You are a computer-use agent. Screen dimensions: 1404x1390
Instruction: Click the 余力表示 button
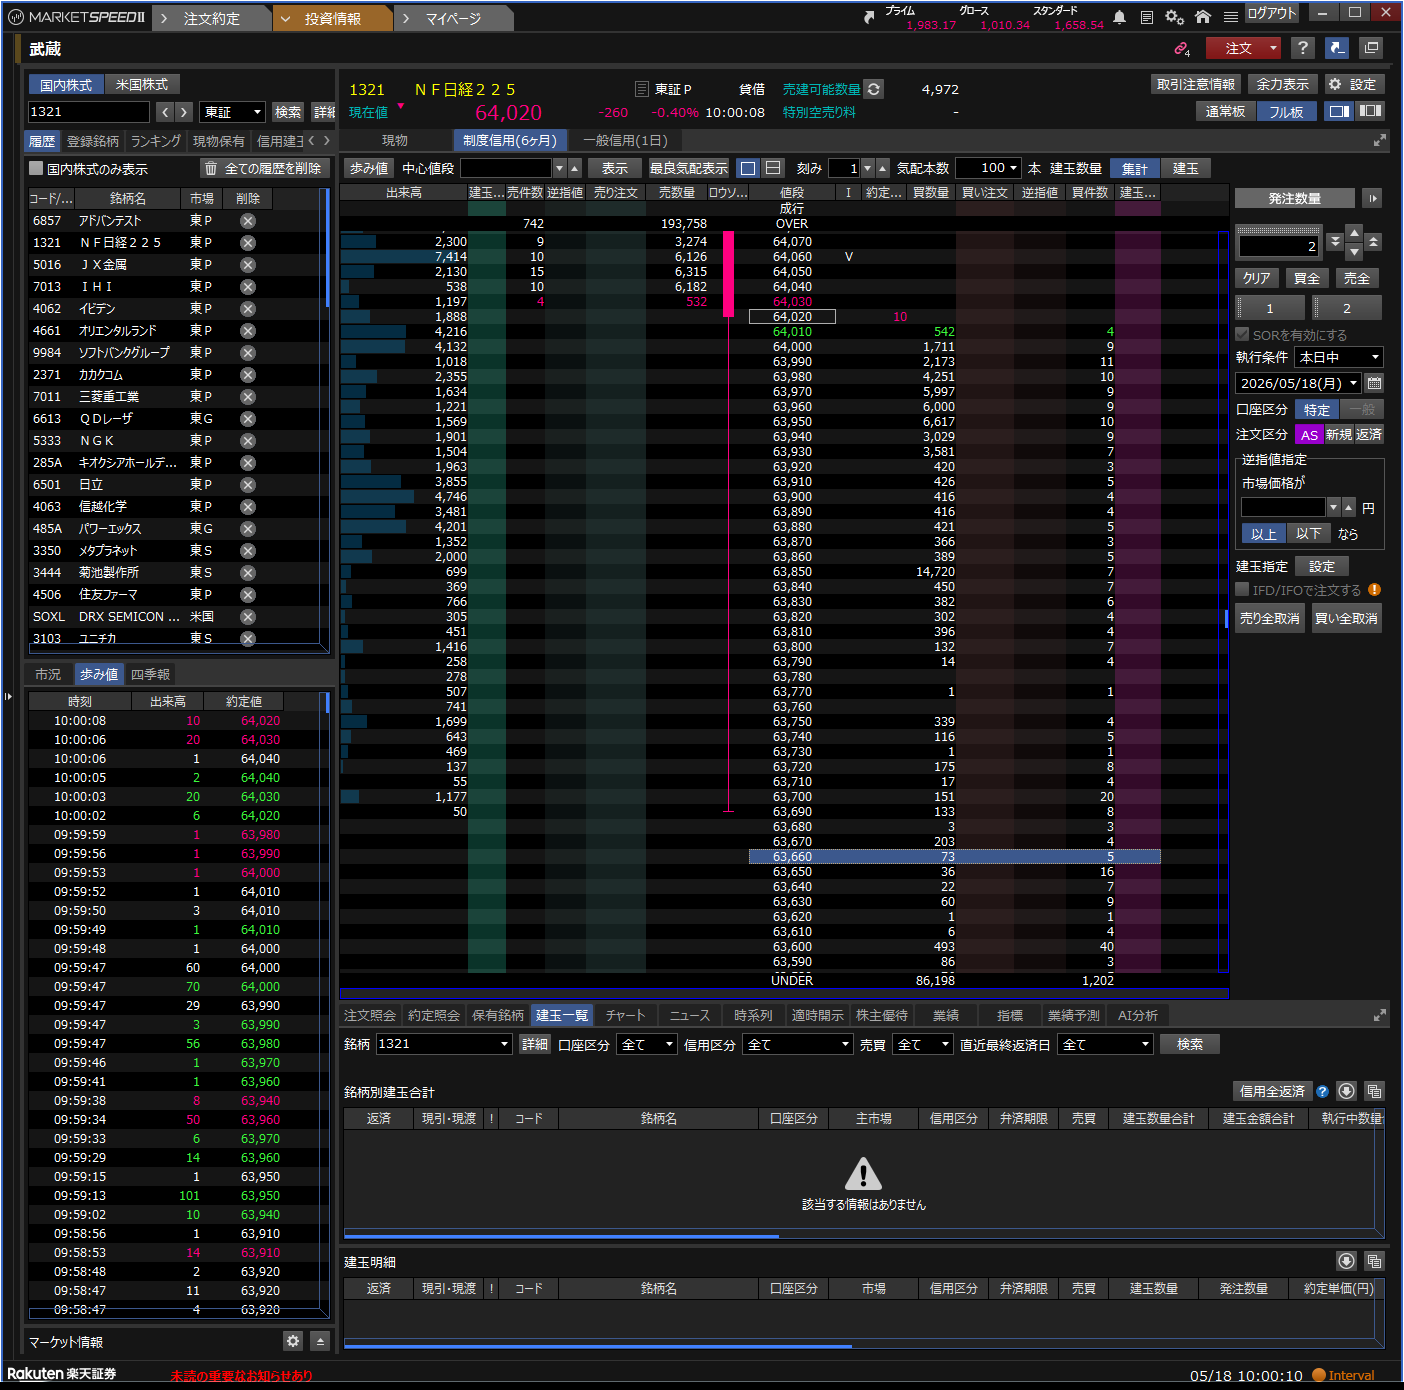click(x=1282, y=85)
